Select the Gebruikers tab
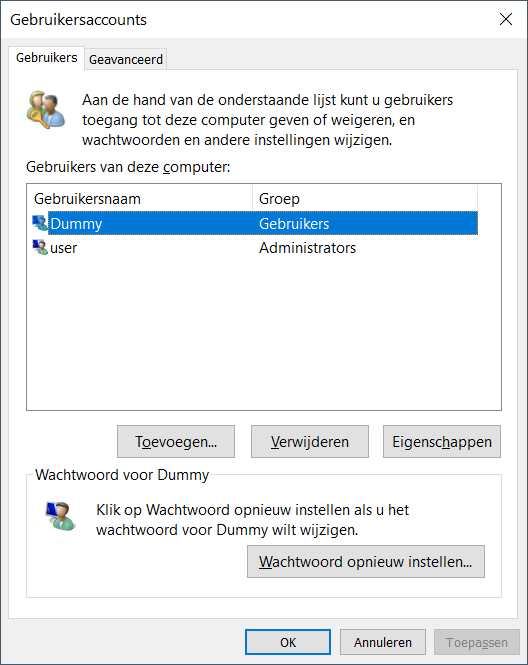The width and height of the screenshot is (528, 665). pyautogui.click(x=47, y=58)
